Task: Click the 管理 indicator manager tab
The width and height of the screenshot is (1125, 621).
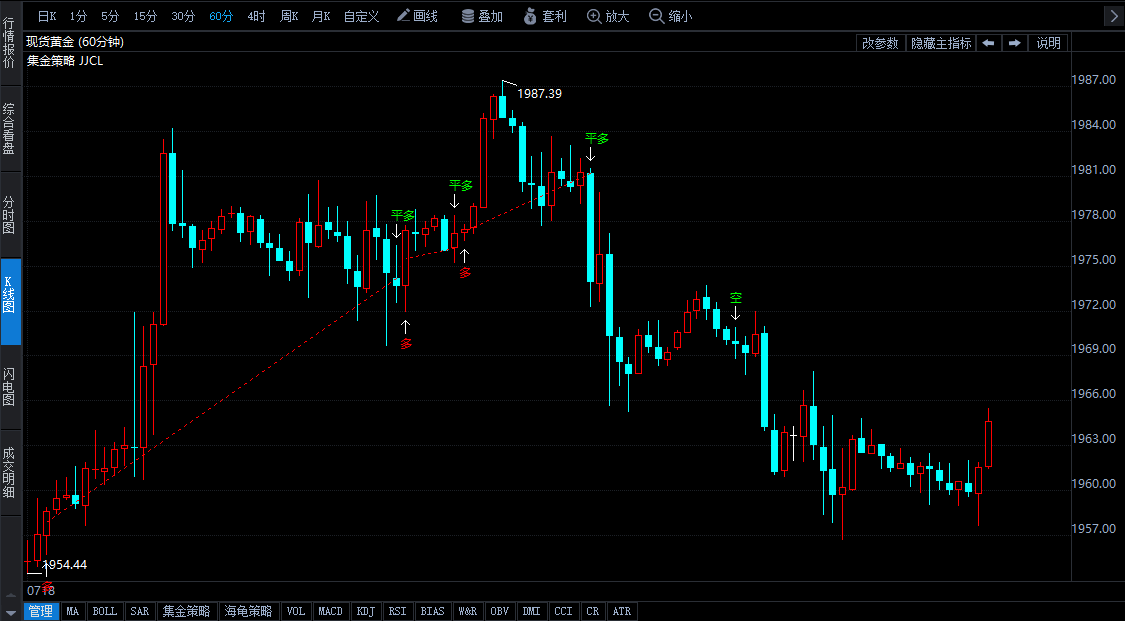Action: [41, 611]
